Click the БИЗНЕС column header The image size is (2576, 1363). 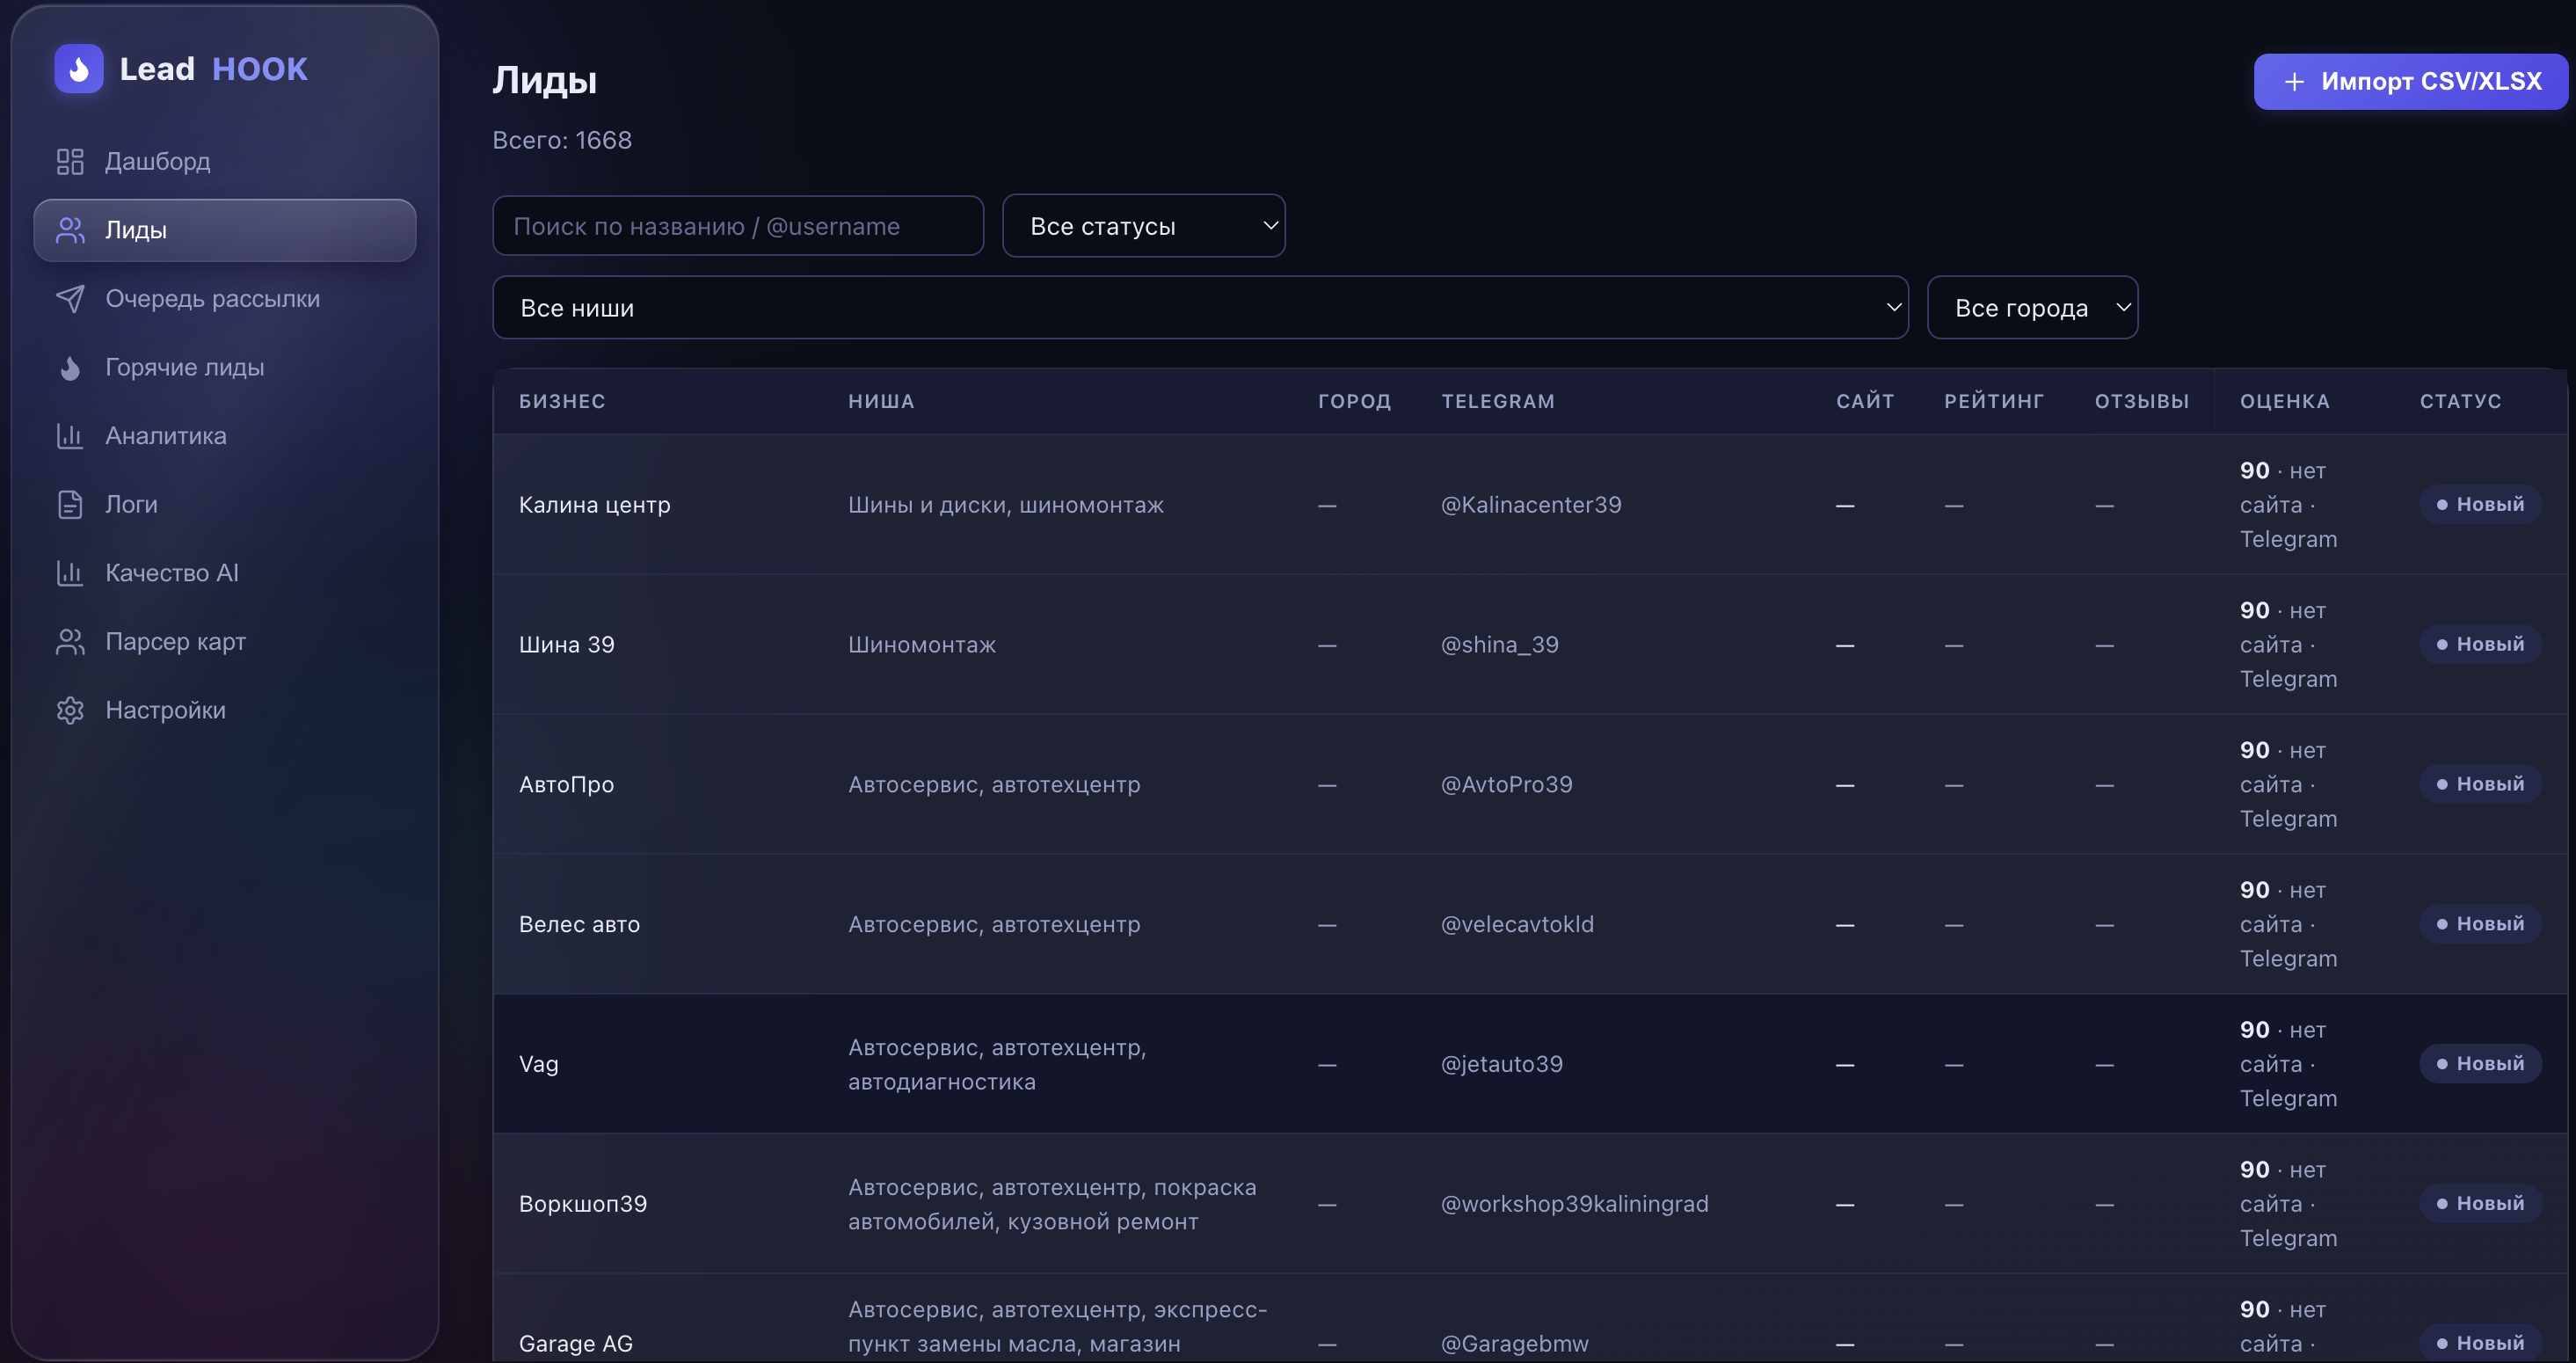562,401
